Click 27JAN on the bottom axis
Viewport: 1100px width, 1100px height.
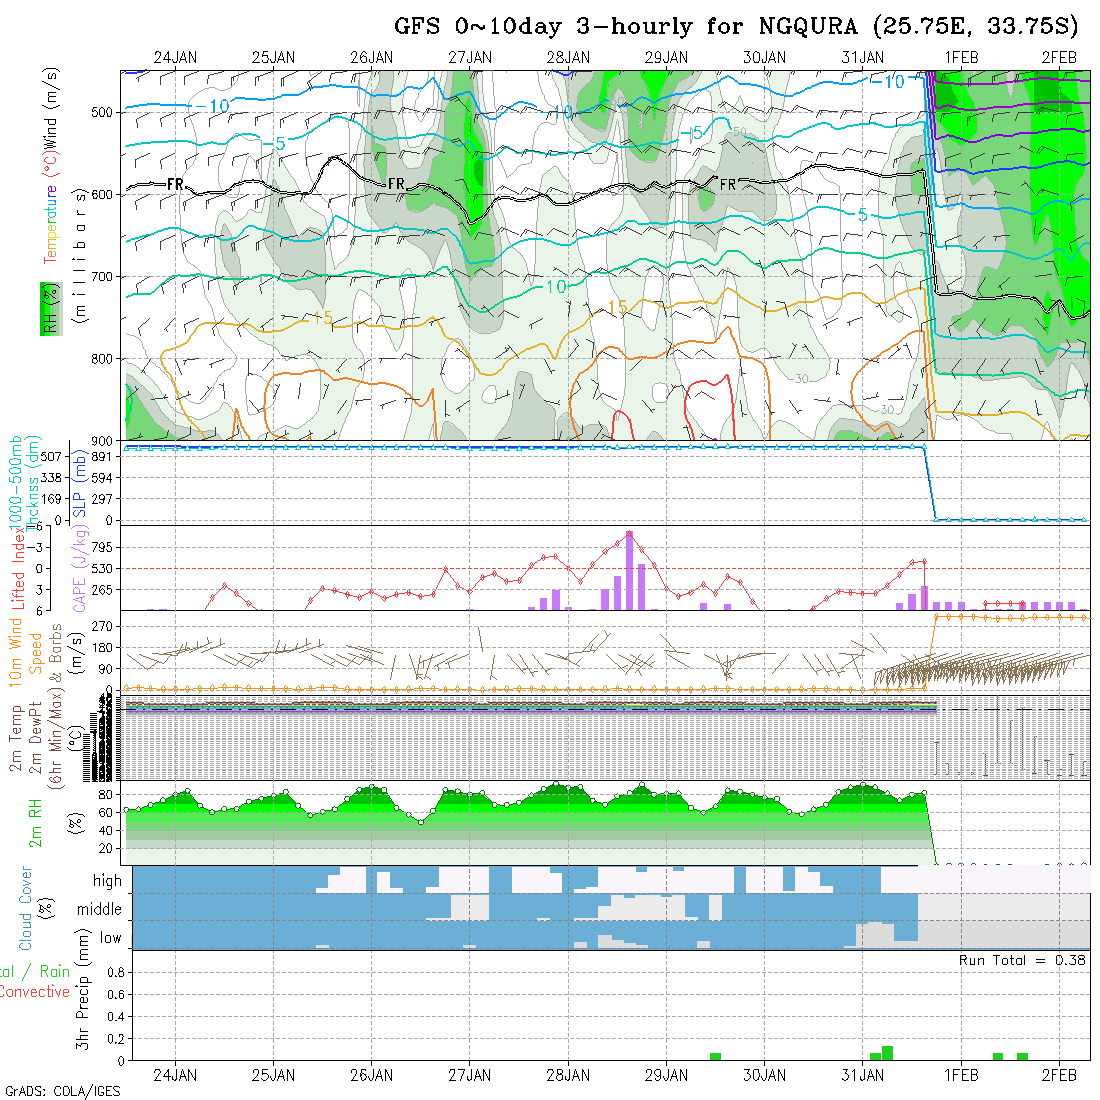coord(470,1075)
